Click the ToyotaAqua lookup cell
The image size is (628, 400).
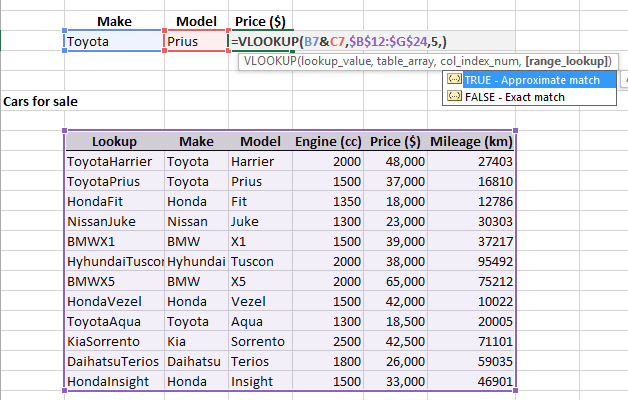pyautogui.click(x=114, y=322)
